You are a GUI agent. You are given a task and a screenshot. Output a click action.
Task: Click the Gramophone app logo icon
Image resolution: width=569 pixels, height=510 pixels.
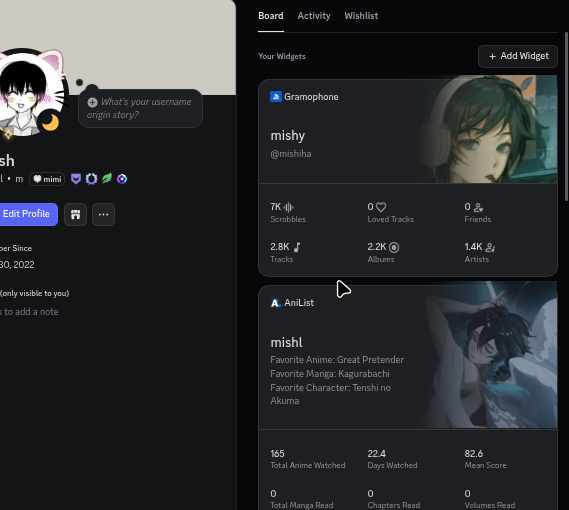(x=276, y=97)
